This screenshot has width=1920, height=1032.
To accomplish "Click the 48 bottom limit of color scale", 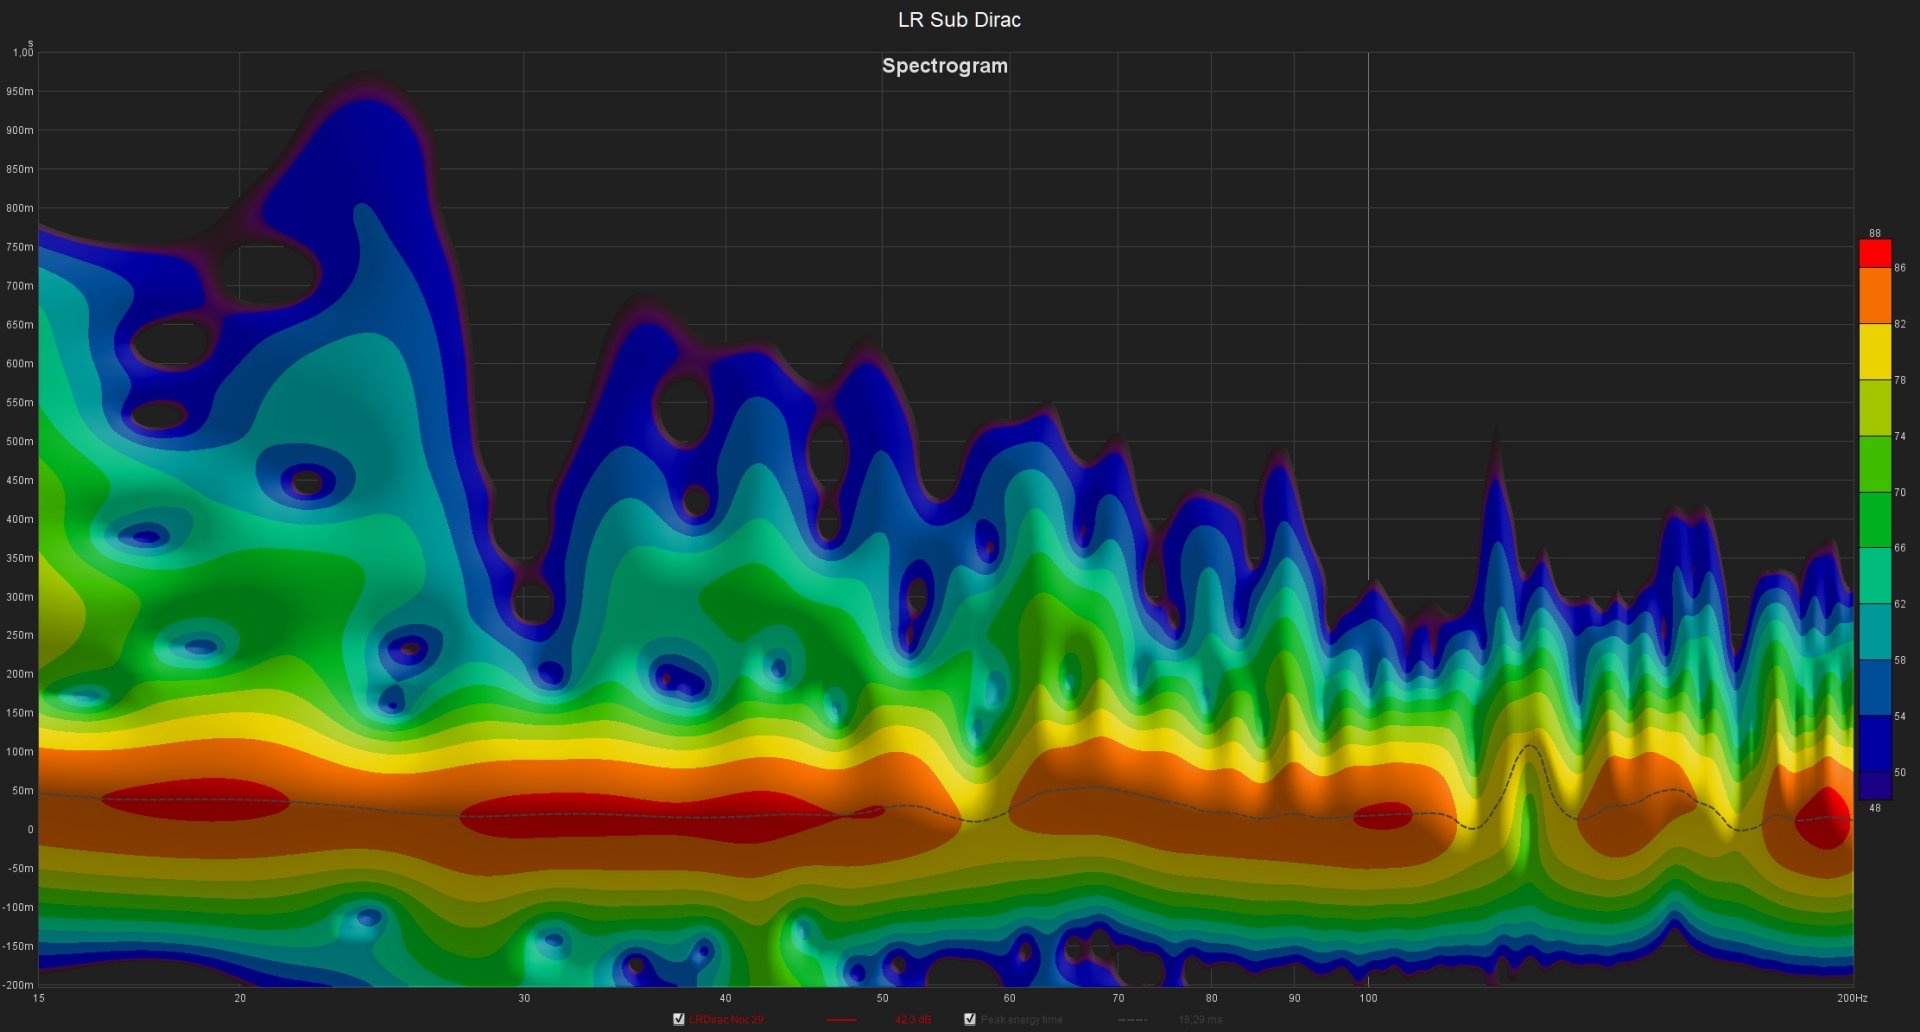I will (x=1874, y=808).
